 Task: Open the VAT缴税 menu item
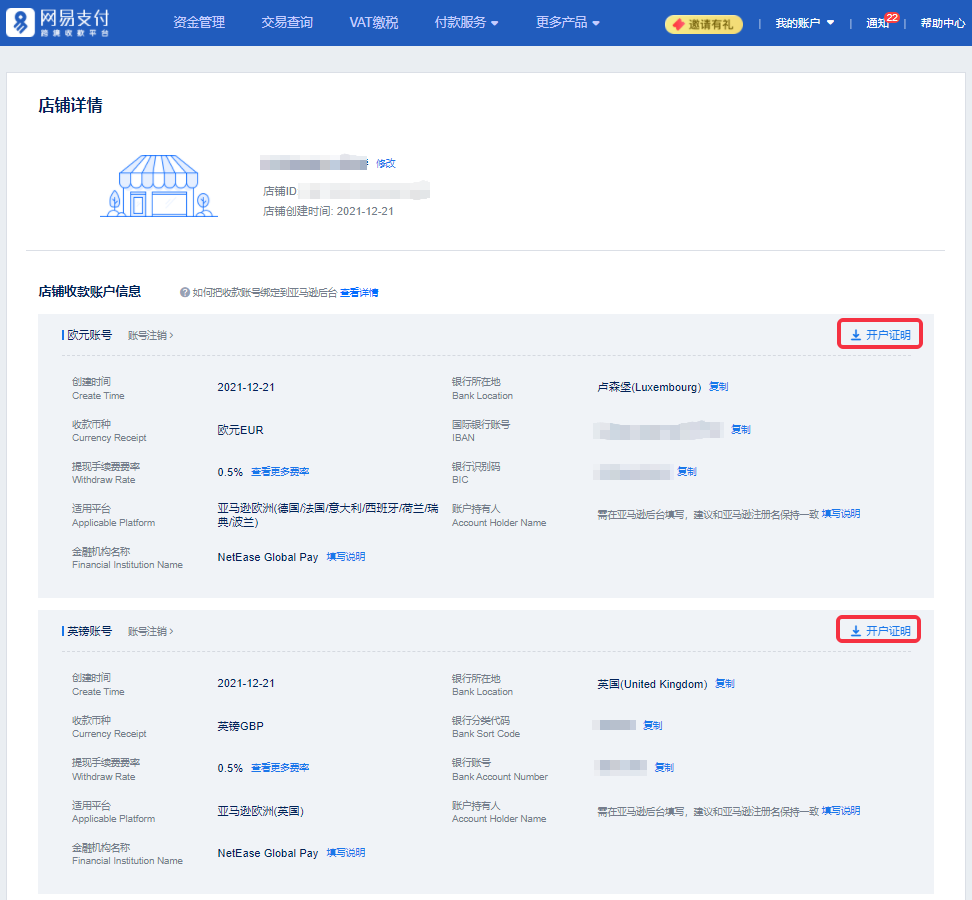[374, 22]
